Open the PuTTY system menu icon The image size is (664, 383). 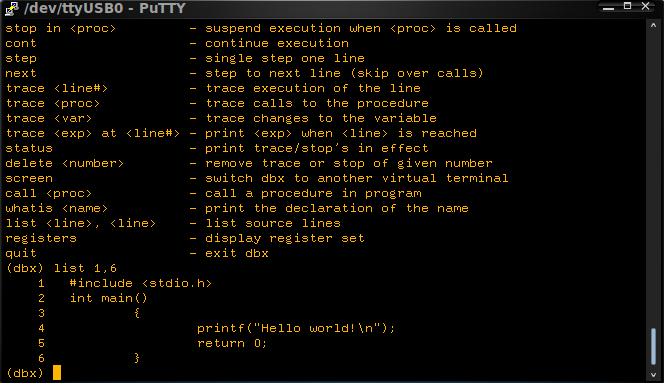[x=11, y=8]
